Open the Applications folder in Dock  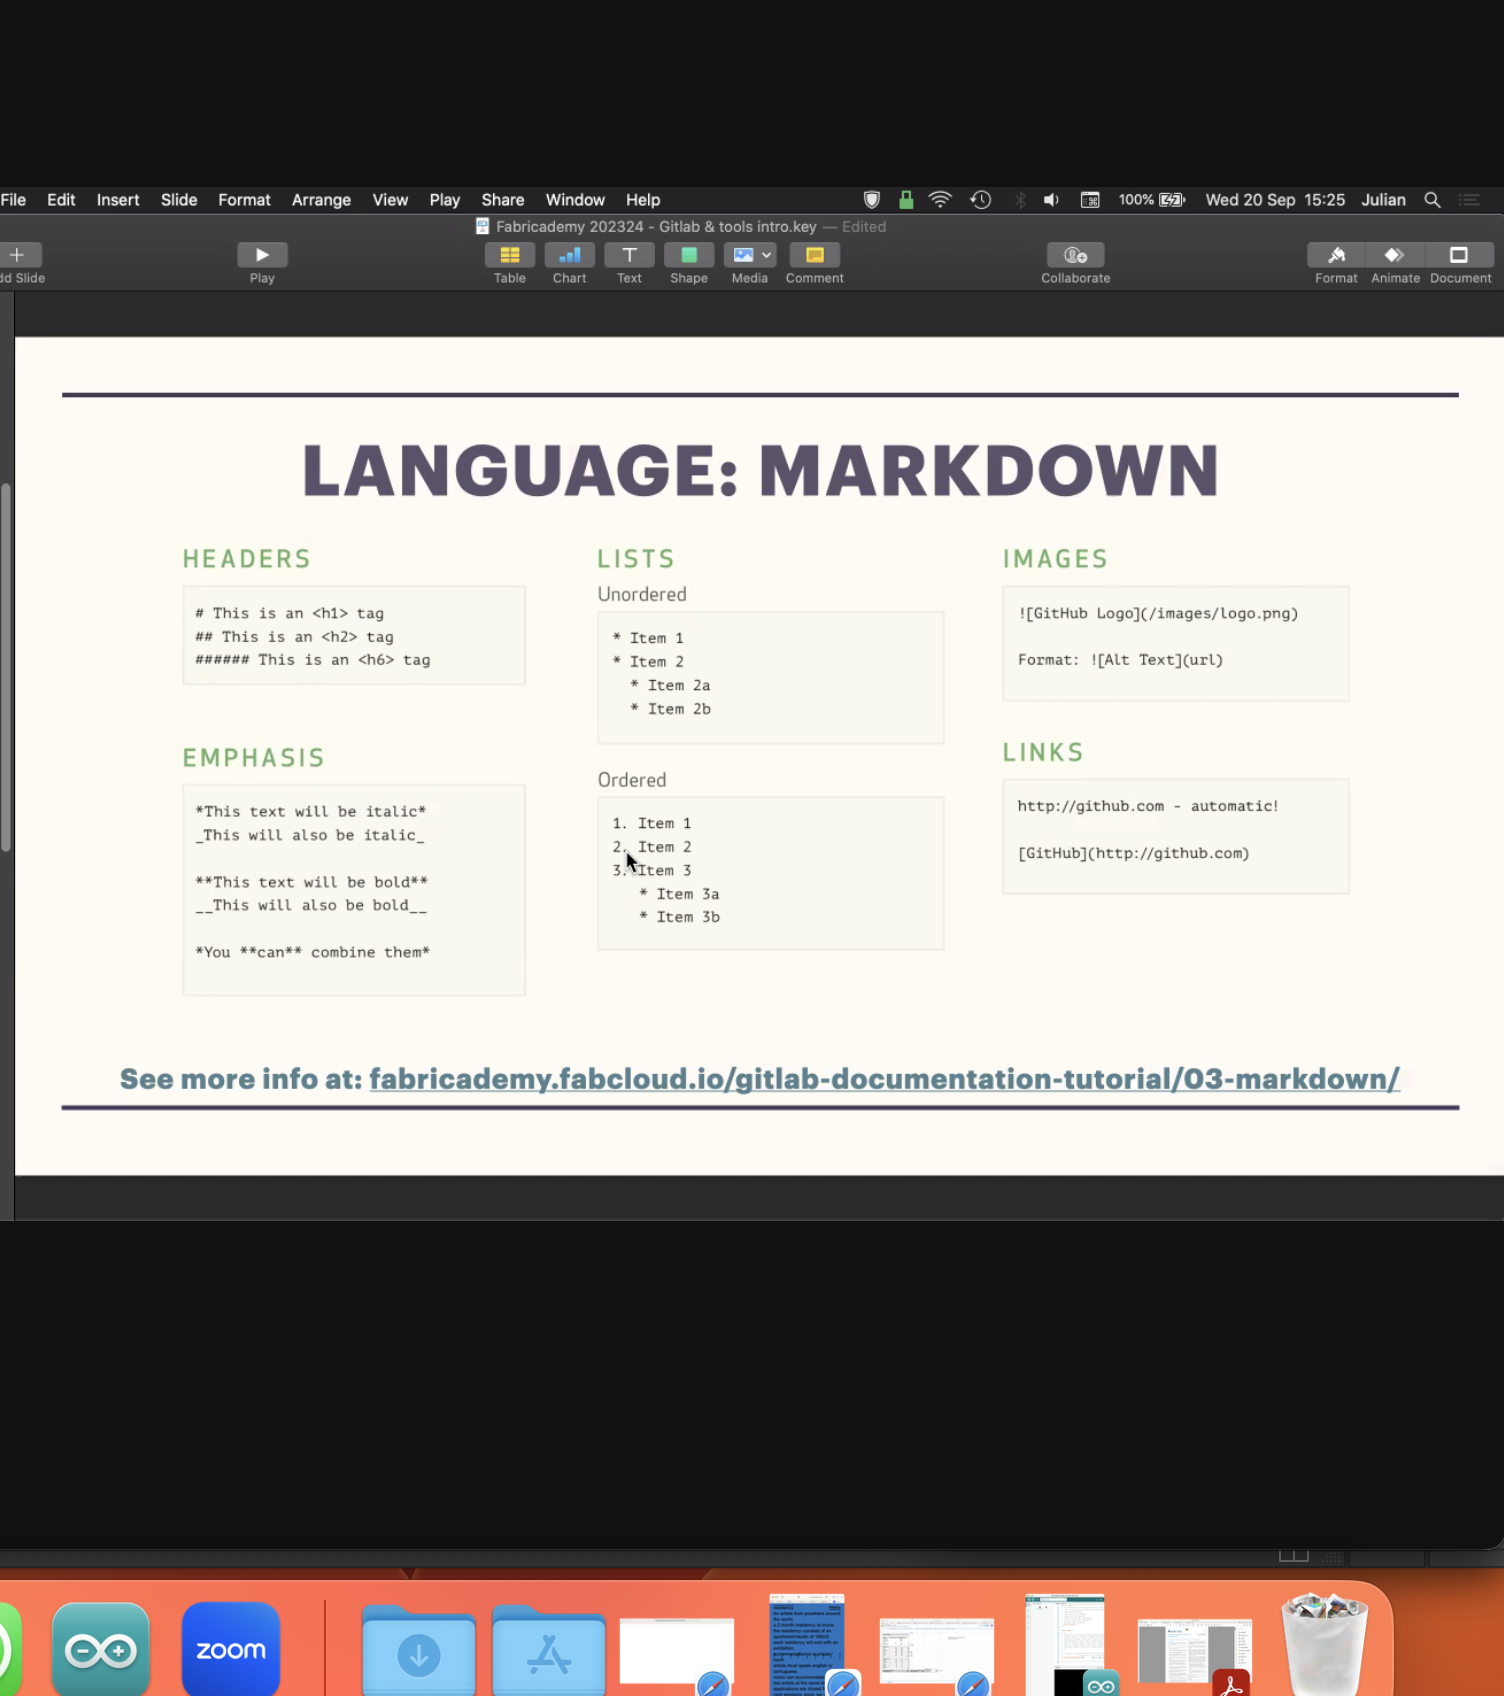click(549, 1652)
